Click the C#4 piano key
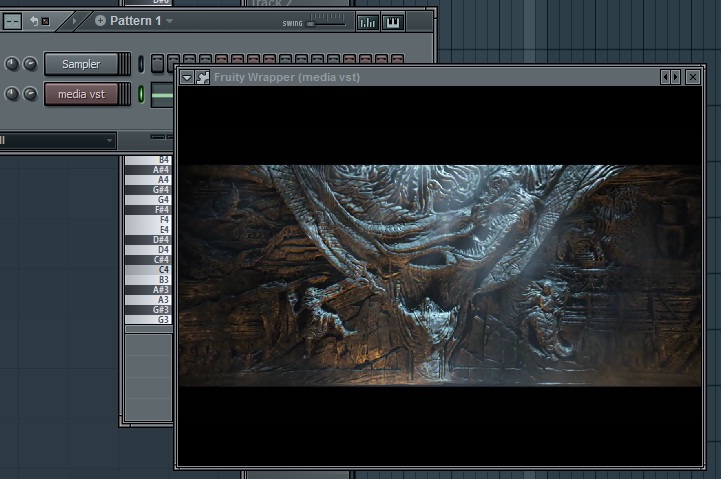 (148, 260)
